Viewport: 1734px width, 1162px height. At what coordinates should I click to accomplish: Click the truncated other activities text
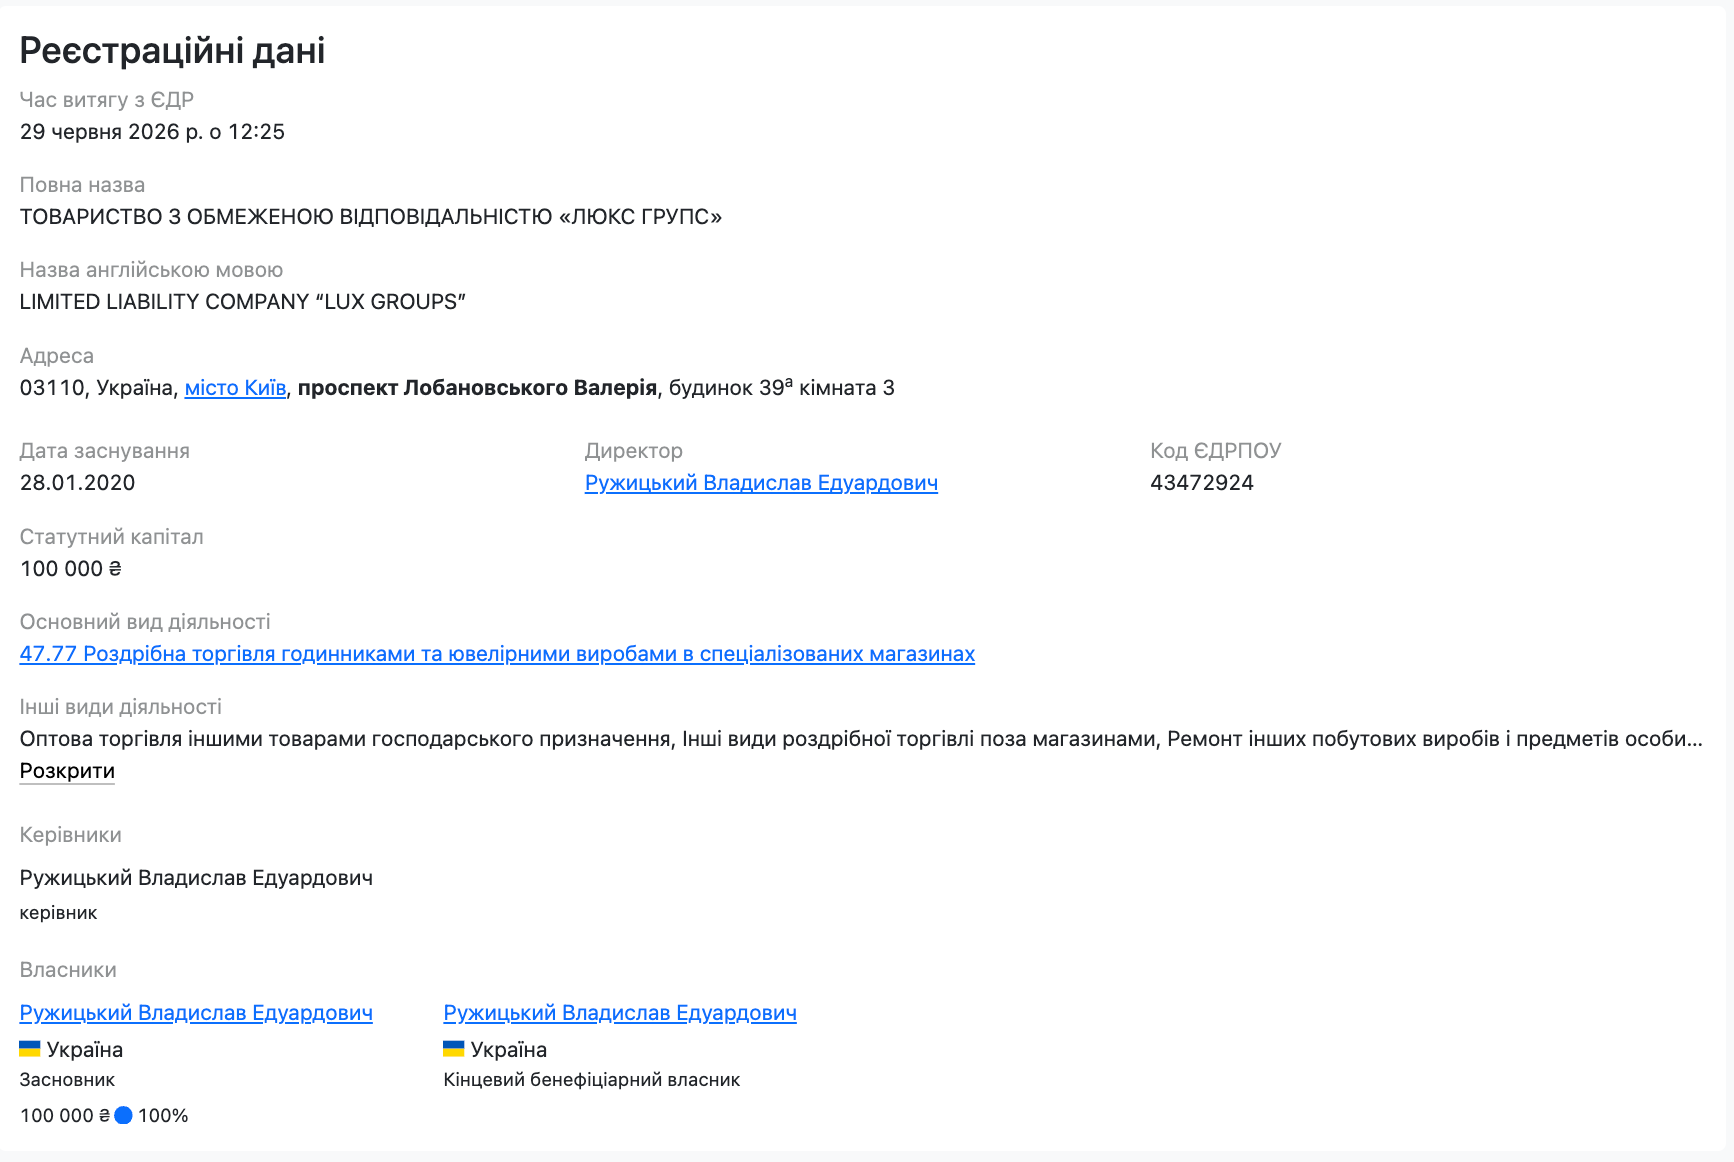pyautogui.click(x=861, y=739)
